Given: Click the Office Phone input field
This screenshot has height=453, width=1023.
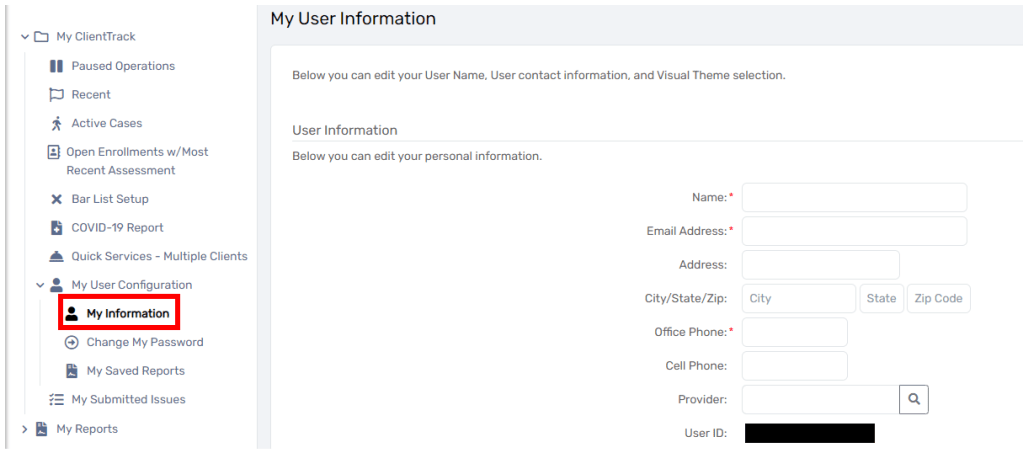Looking at the screenshot, I should (x=794, y=332).
